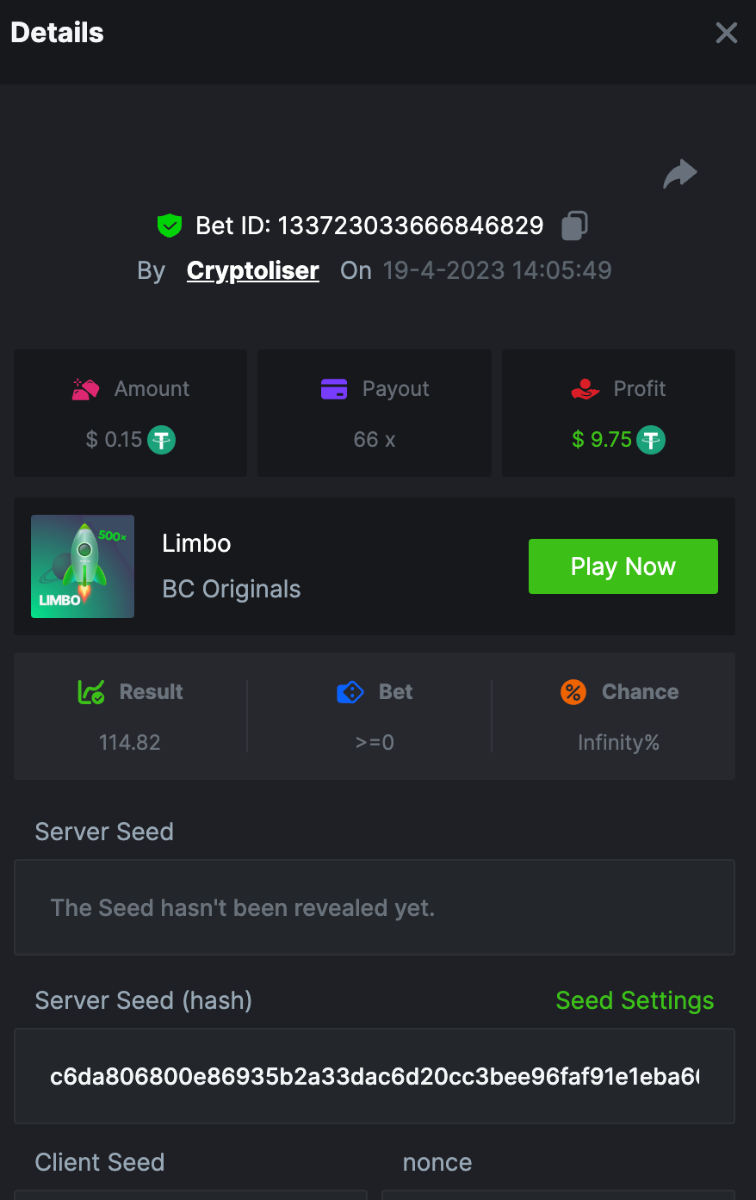756x1200 pixels.
Task: Click the Bet ID number text
Action: coord(410,226)
